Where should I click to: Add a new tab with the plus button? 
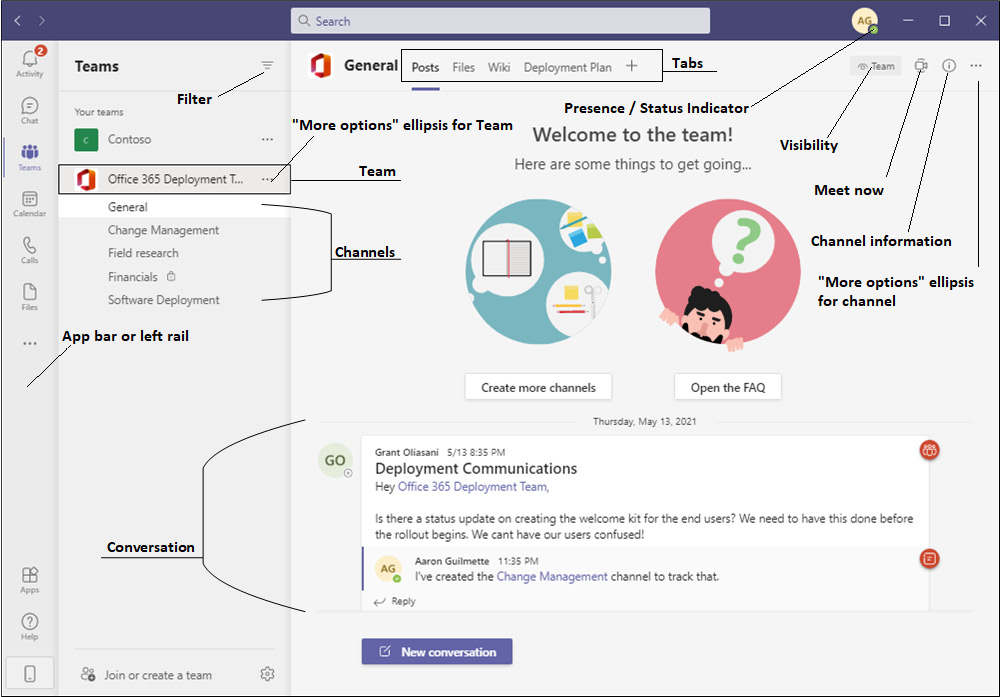pos(631,66)
